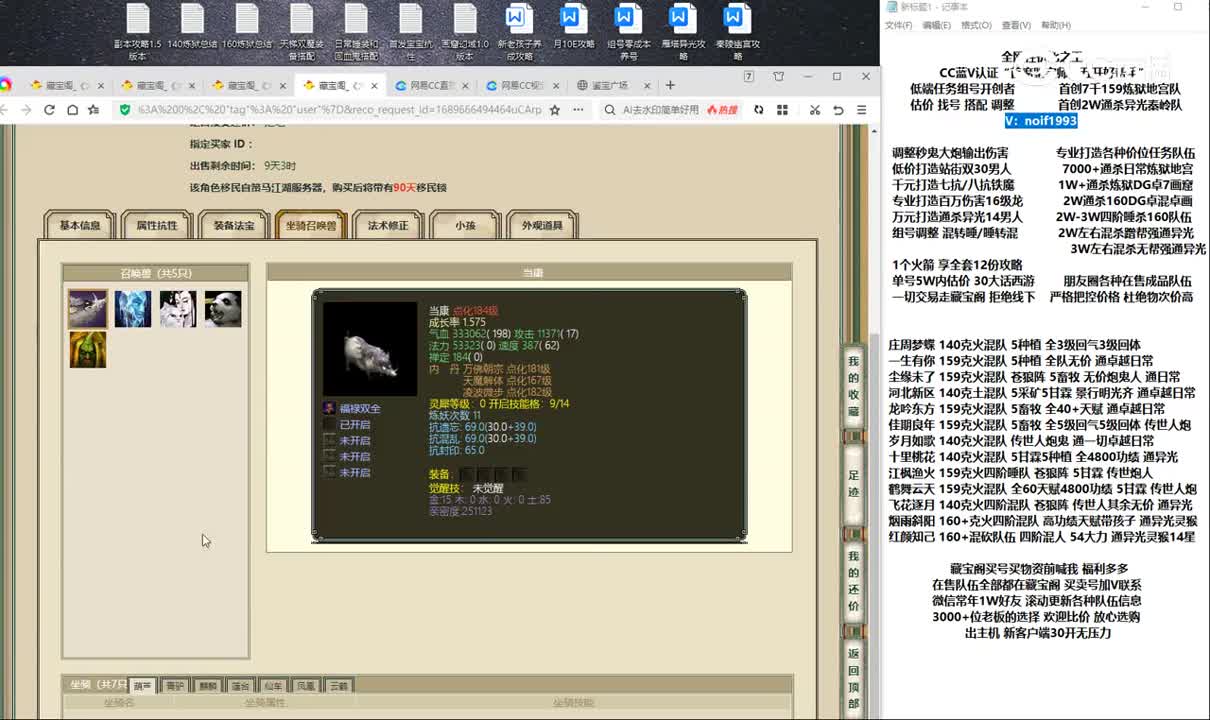
Task: Select the white-haired lady summon pet thumbnail
Action: pyautogui.click(x=178, y=309)
